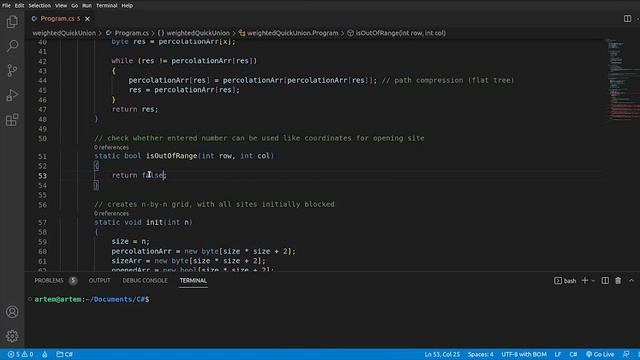Open the Terminal menu

(107, 6)
